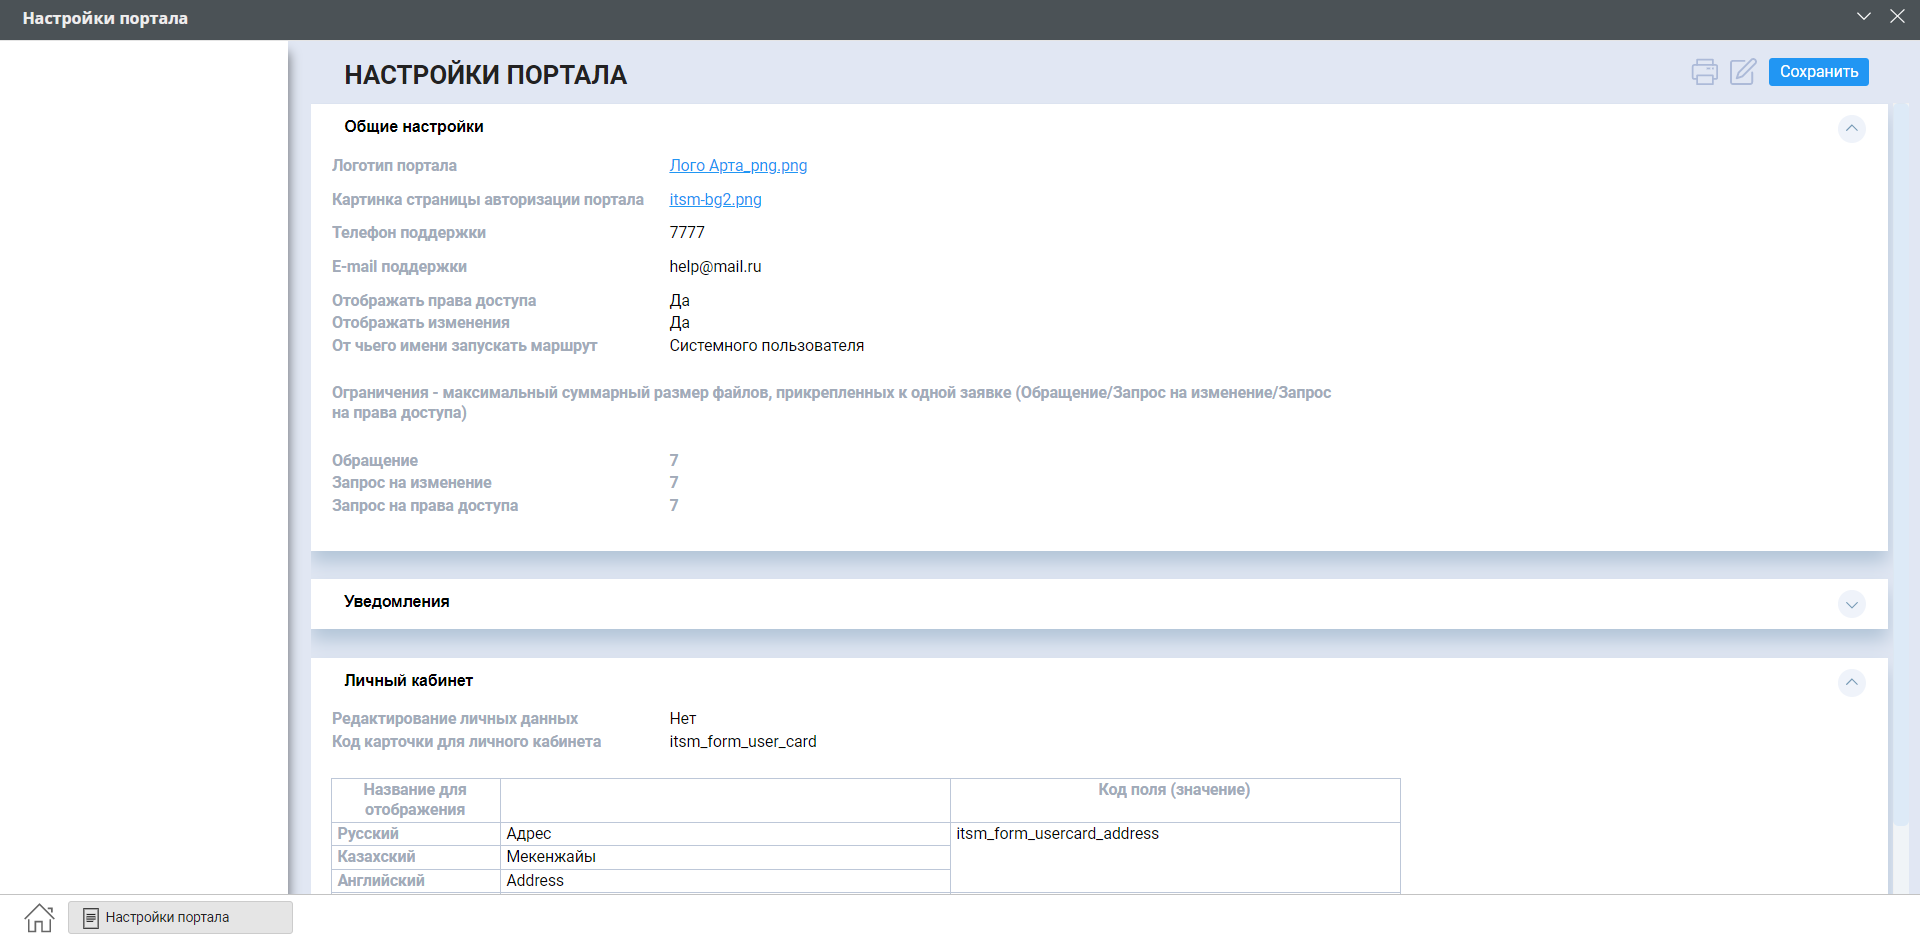Image resolution: width=1920 pixels, height=938 pixels.
Task: Click the value 7 for Запрос на права доступа
Action: (674, 506)
